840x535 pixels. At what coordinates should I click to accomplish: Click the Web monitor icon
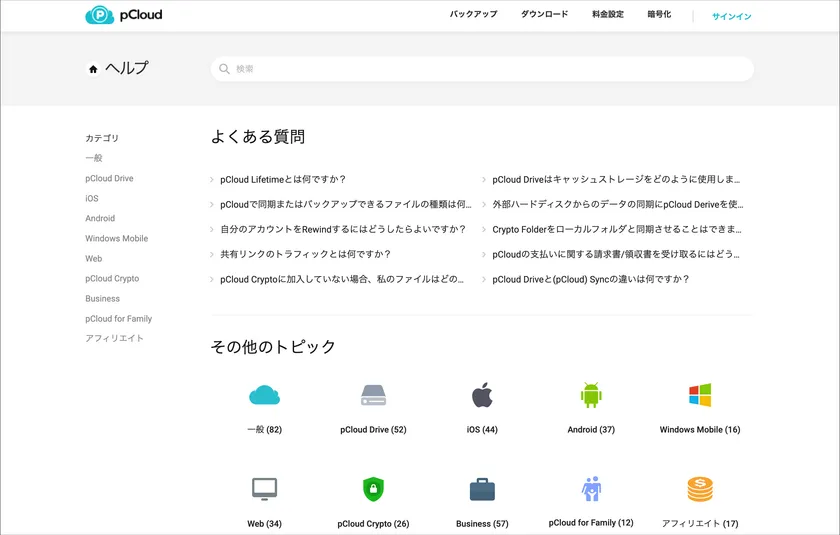(x=265, y=489)
